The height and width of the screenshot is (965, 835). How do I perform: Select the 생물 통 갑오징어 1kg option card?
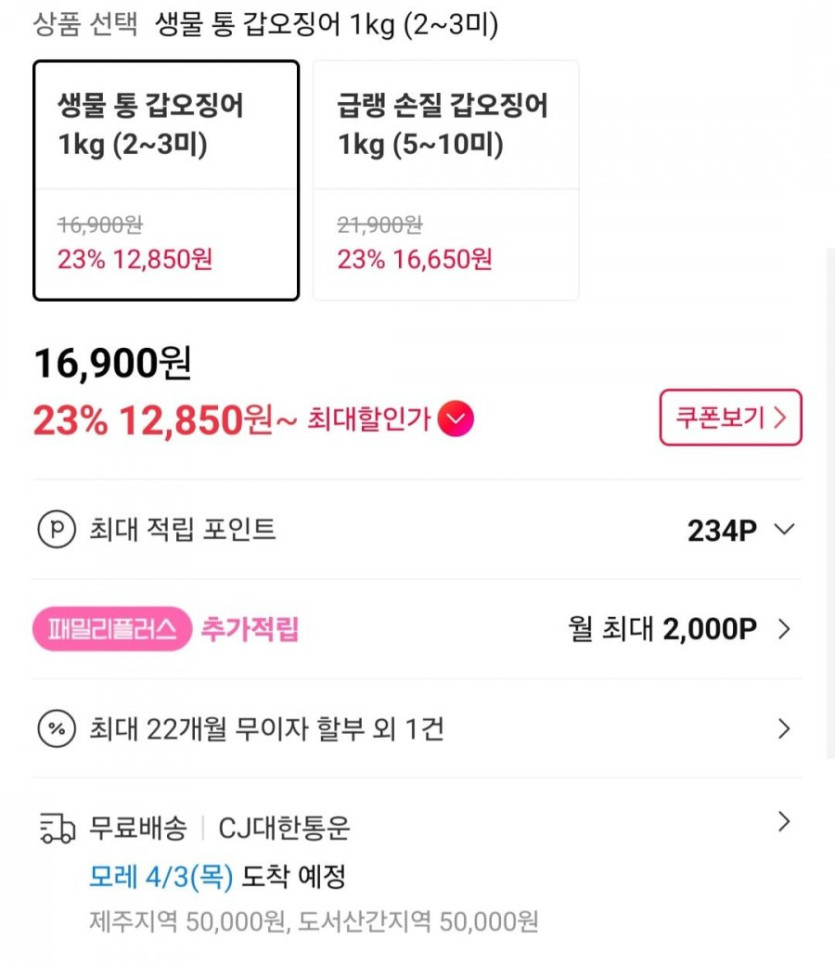point(166,180)
